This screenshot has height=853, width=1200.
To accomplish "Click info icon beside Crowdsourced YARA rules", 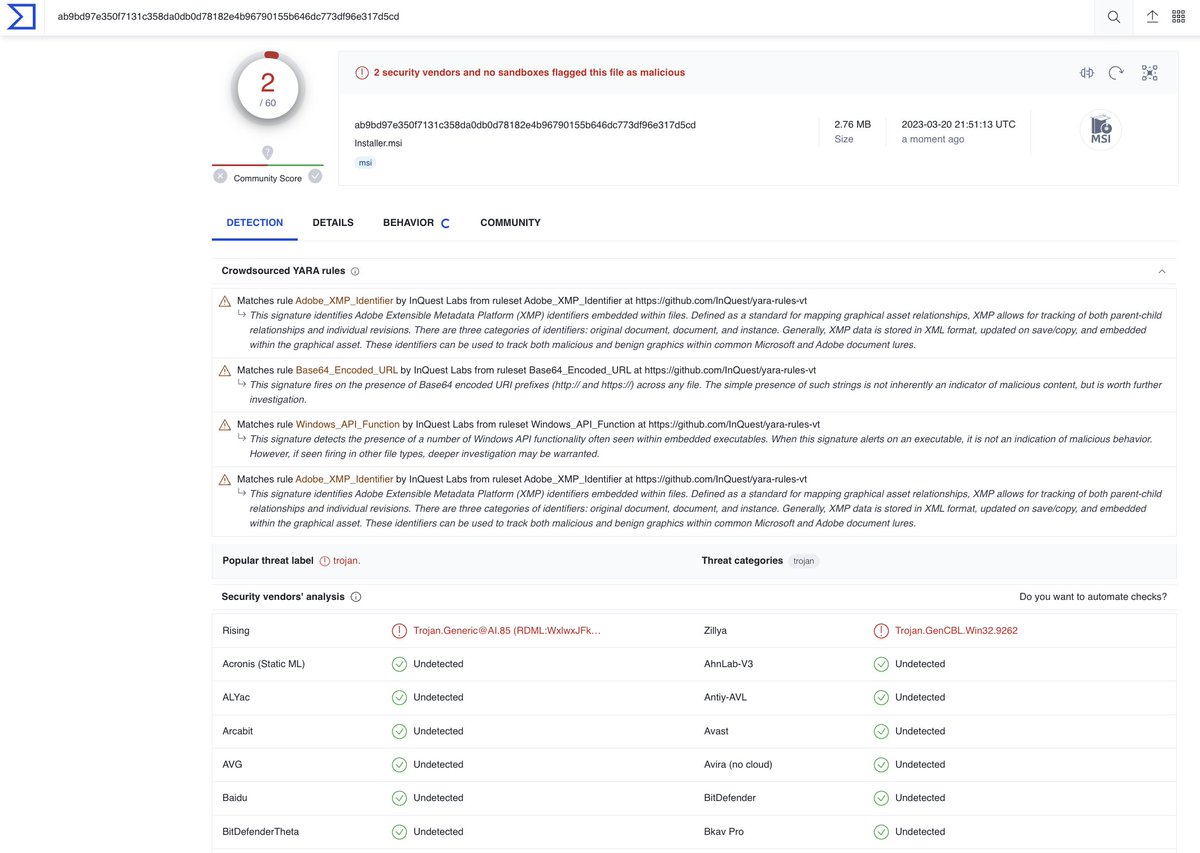I will coord(355,271).
